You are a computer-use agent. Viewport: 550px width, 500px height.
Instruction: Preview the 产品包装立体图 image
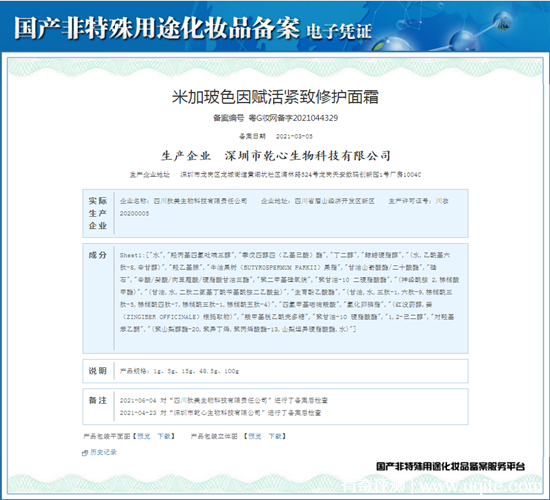tap(255, 436)
